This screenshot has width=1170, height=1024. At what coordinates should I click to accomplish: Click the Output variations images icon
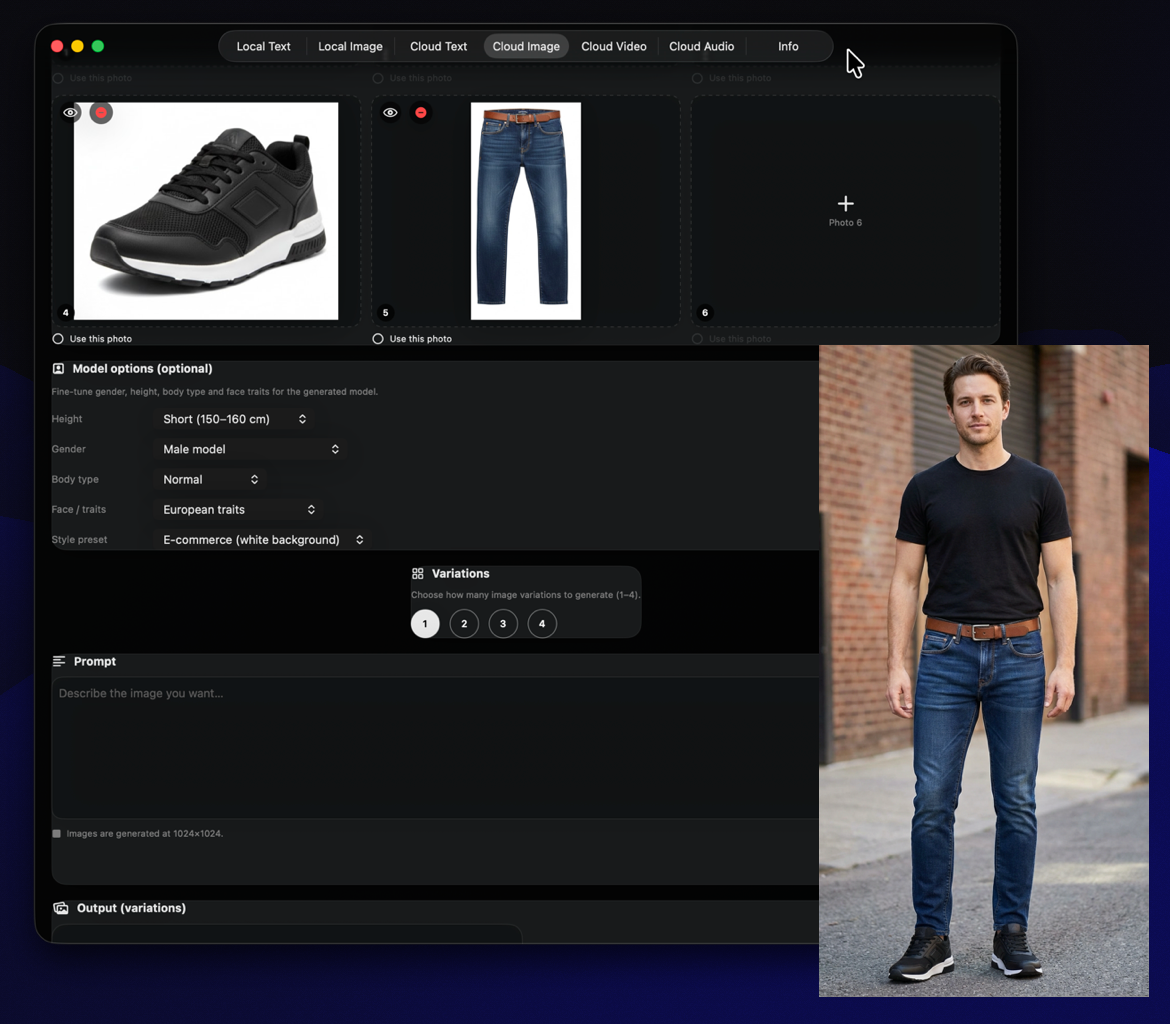click(x=61, y=908)
